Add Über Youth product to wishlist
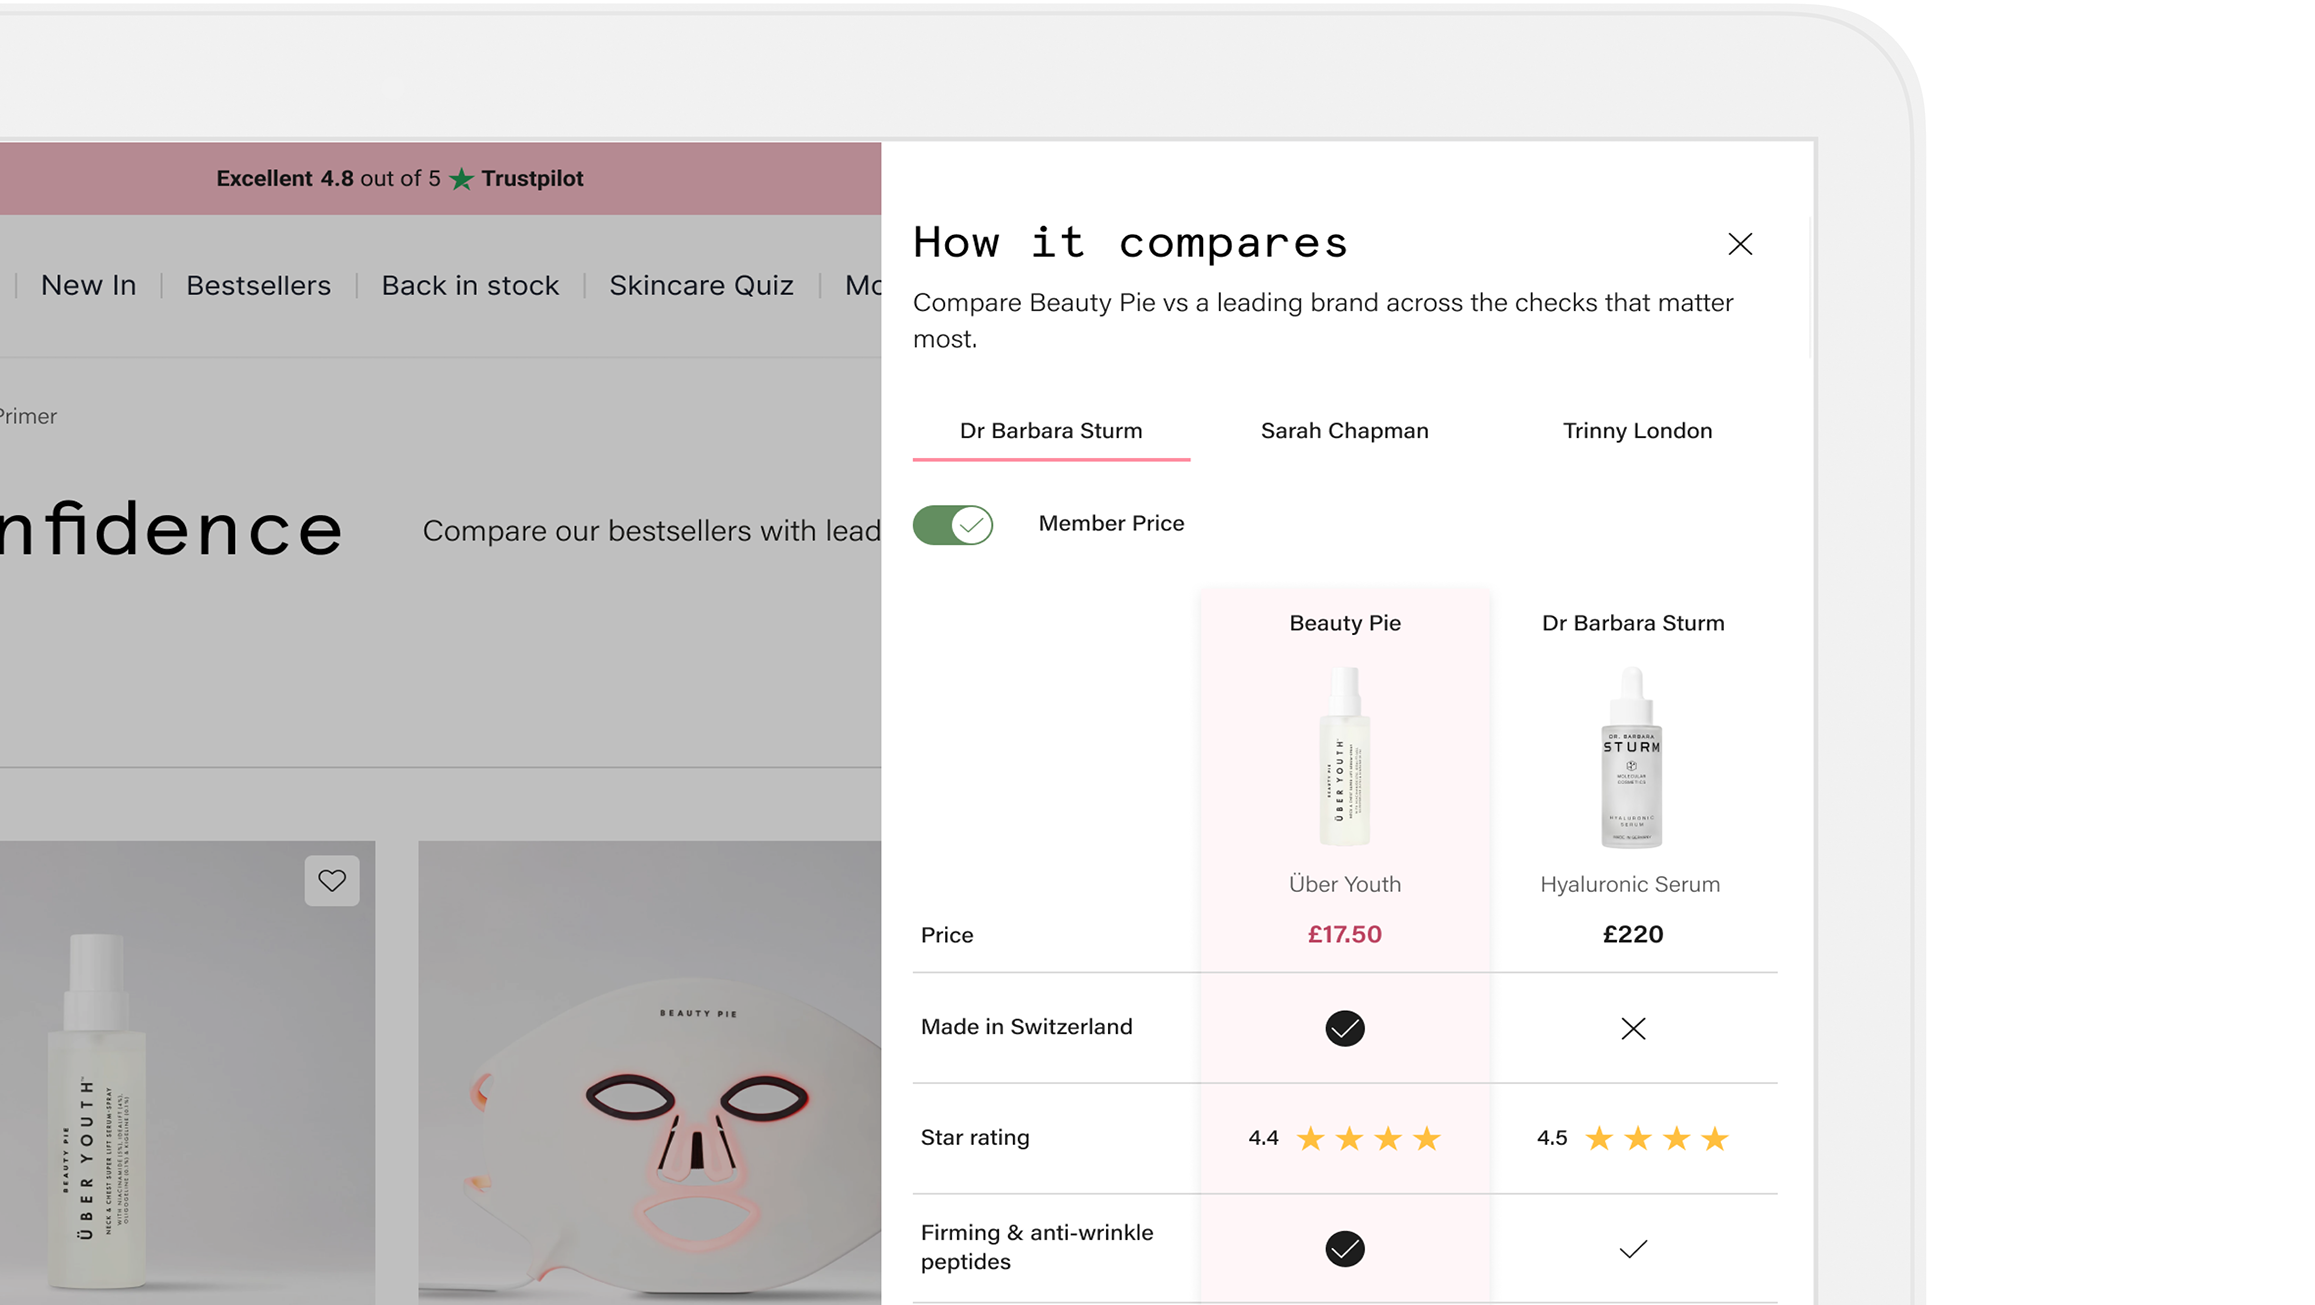The height and width of the screenshot is (1305, 2315). (332, 880)
